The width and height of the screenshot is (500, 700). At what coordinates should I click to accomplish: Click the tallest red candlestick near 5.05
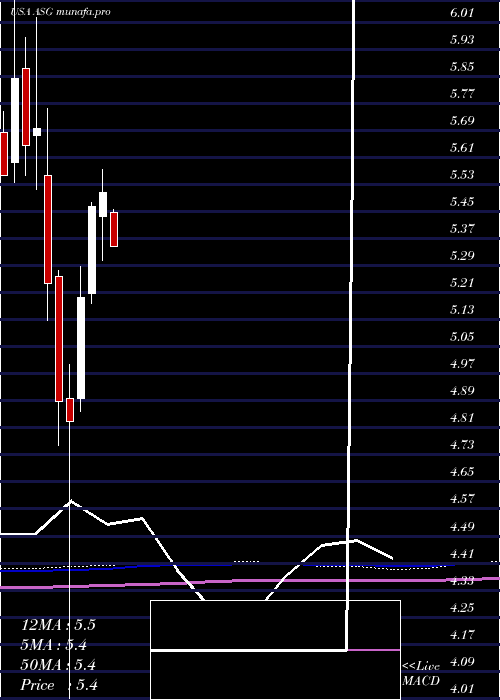[59, 339]
